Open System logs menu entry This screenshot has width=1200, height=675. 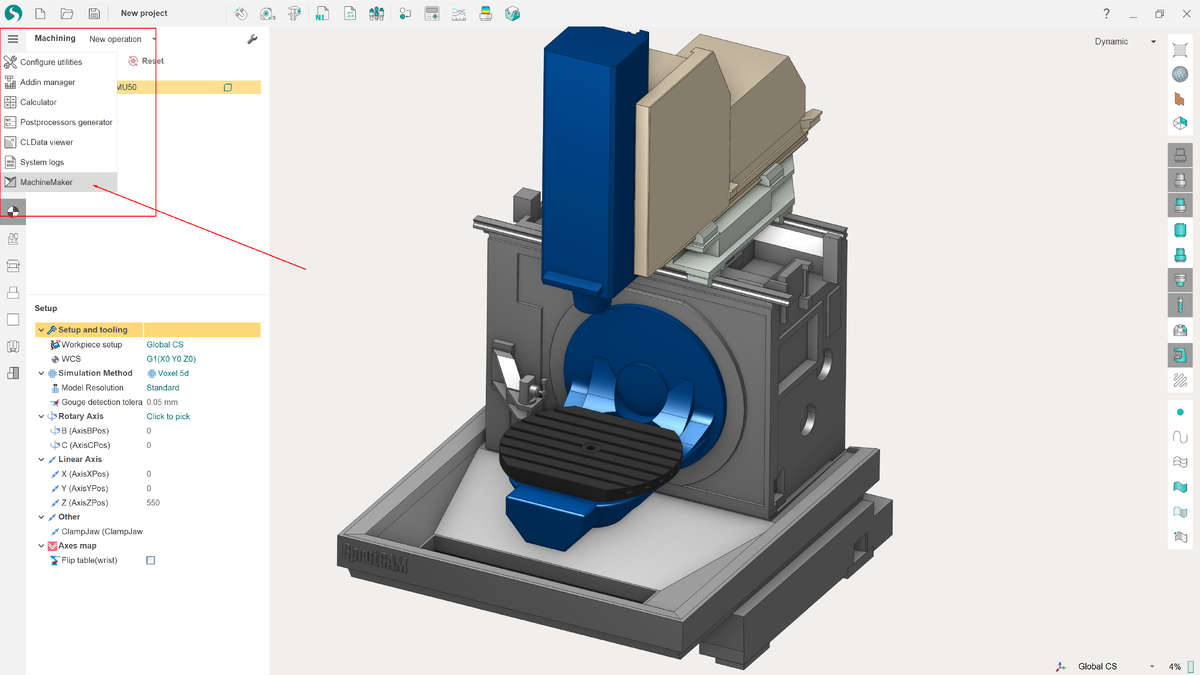coord(59,162)
